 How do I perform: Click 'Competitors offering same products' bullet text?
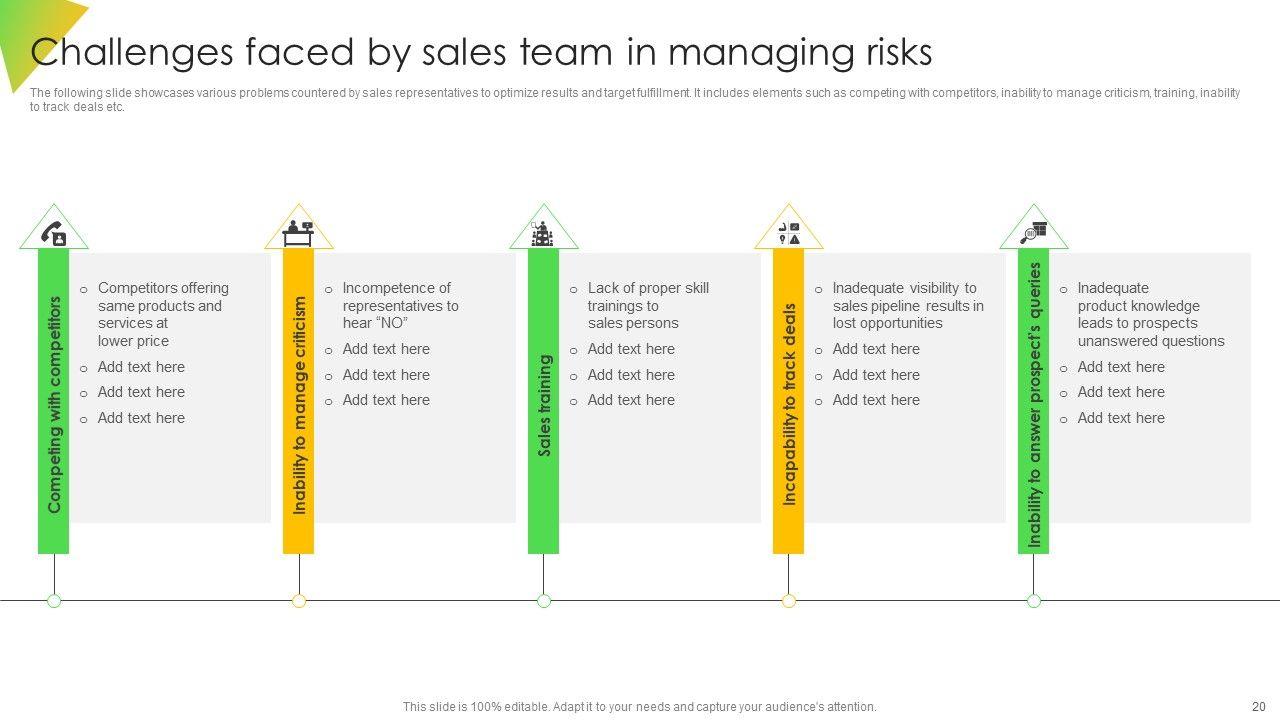[x=162, y=314]
